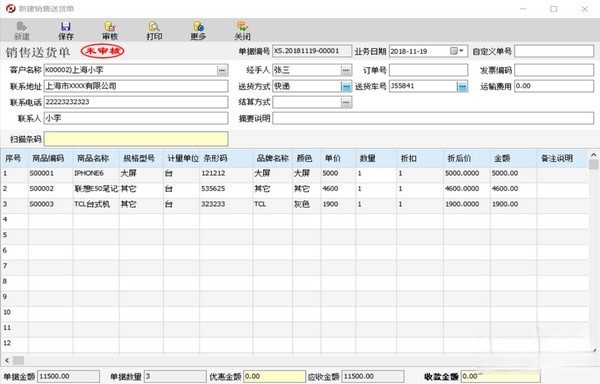Open customer lookup button beside 客户名称
This screenshot has height=384, width=600.
(x=222, y=70)
